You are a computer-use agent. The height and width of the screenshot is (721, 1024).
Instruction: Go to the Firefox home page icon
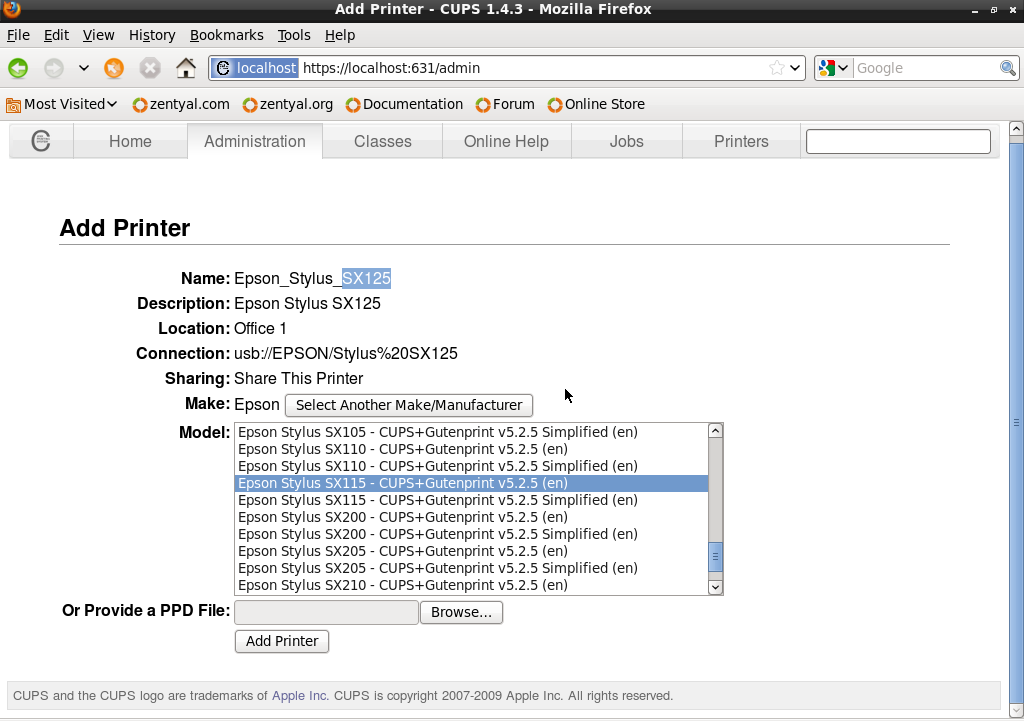[185, 68]
